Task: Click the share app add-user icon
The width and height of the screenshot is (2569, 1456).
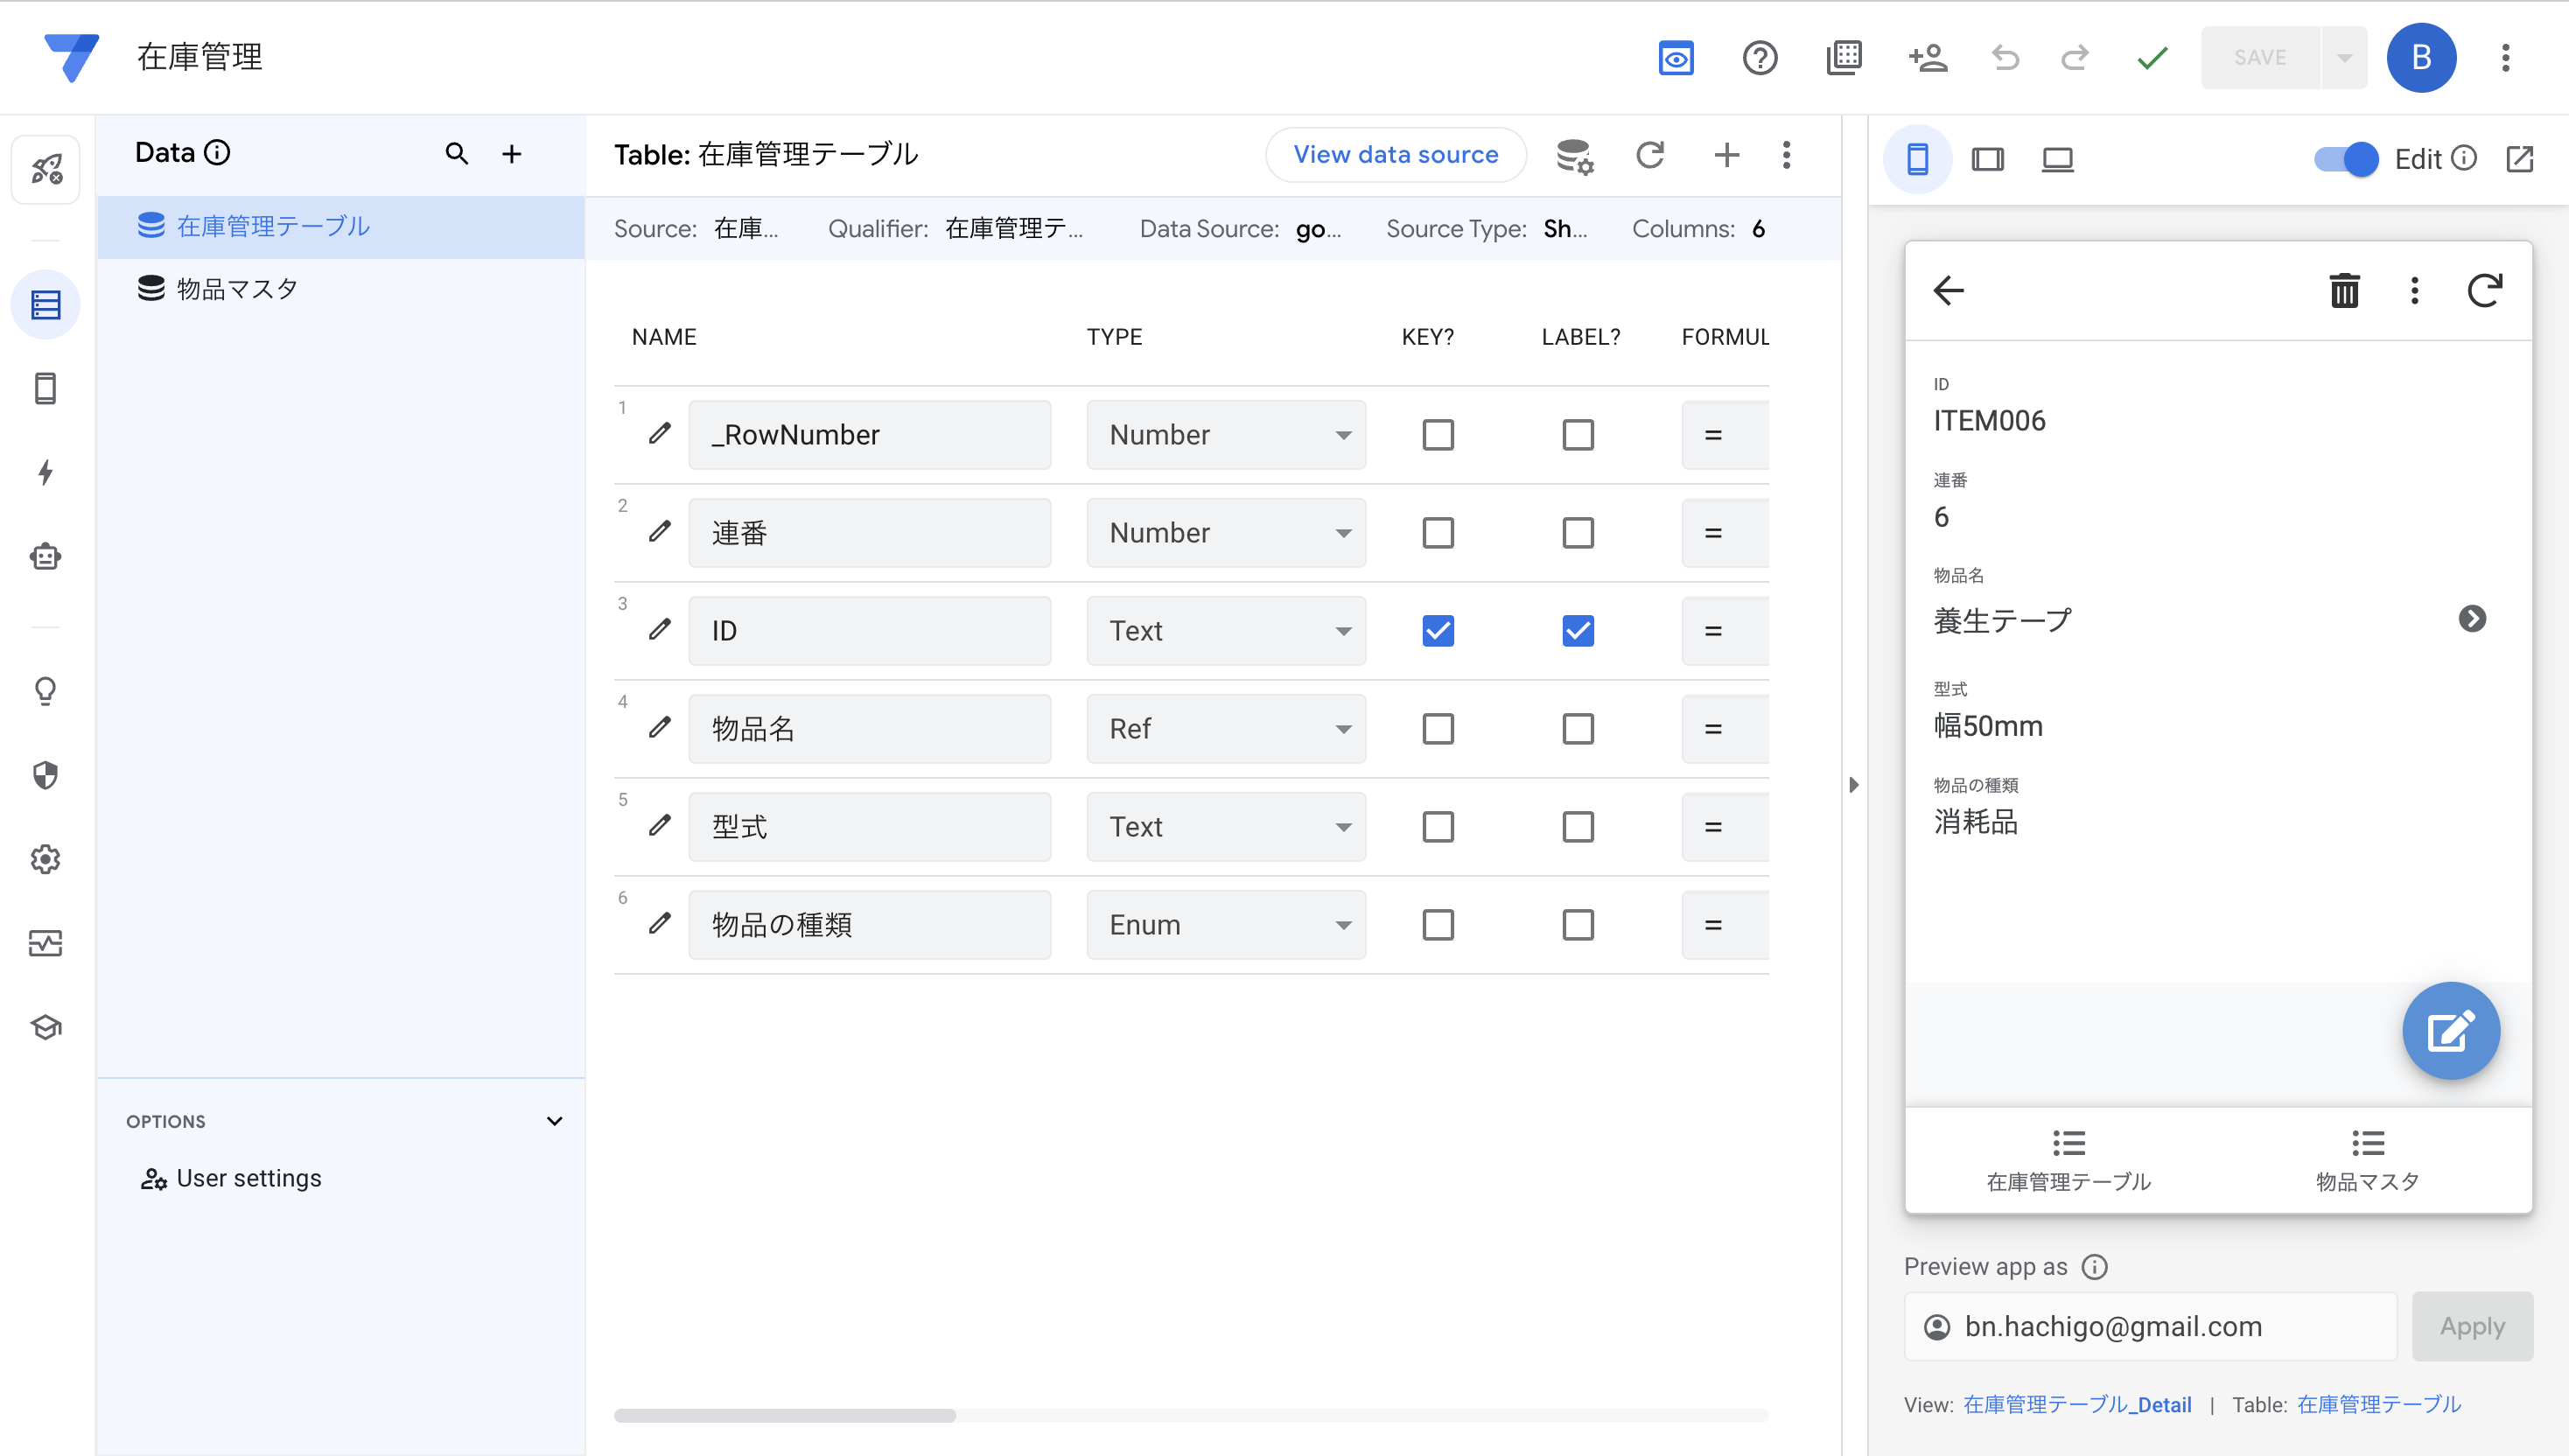Action: pyautogui.click(x=1927, y=58)
